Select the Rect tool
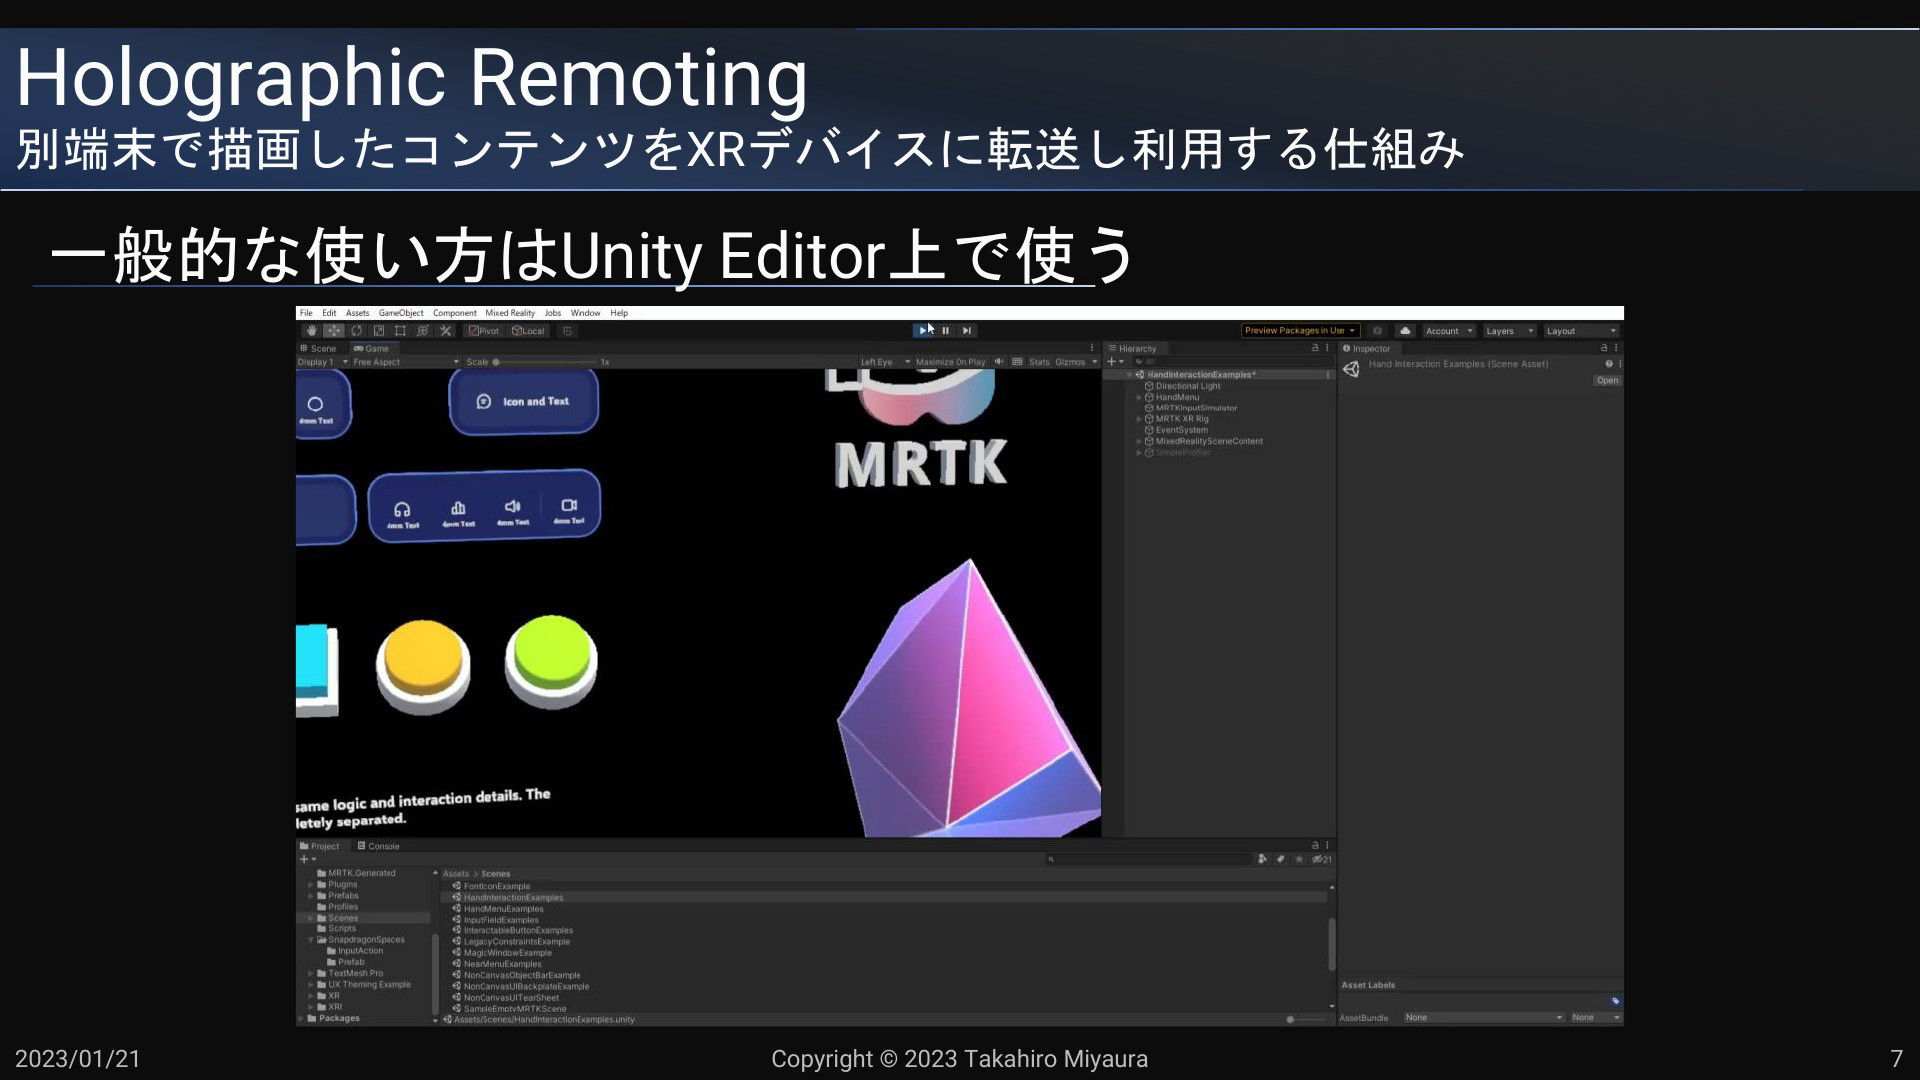 400,331
